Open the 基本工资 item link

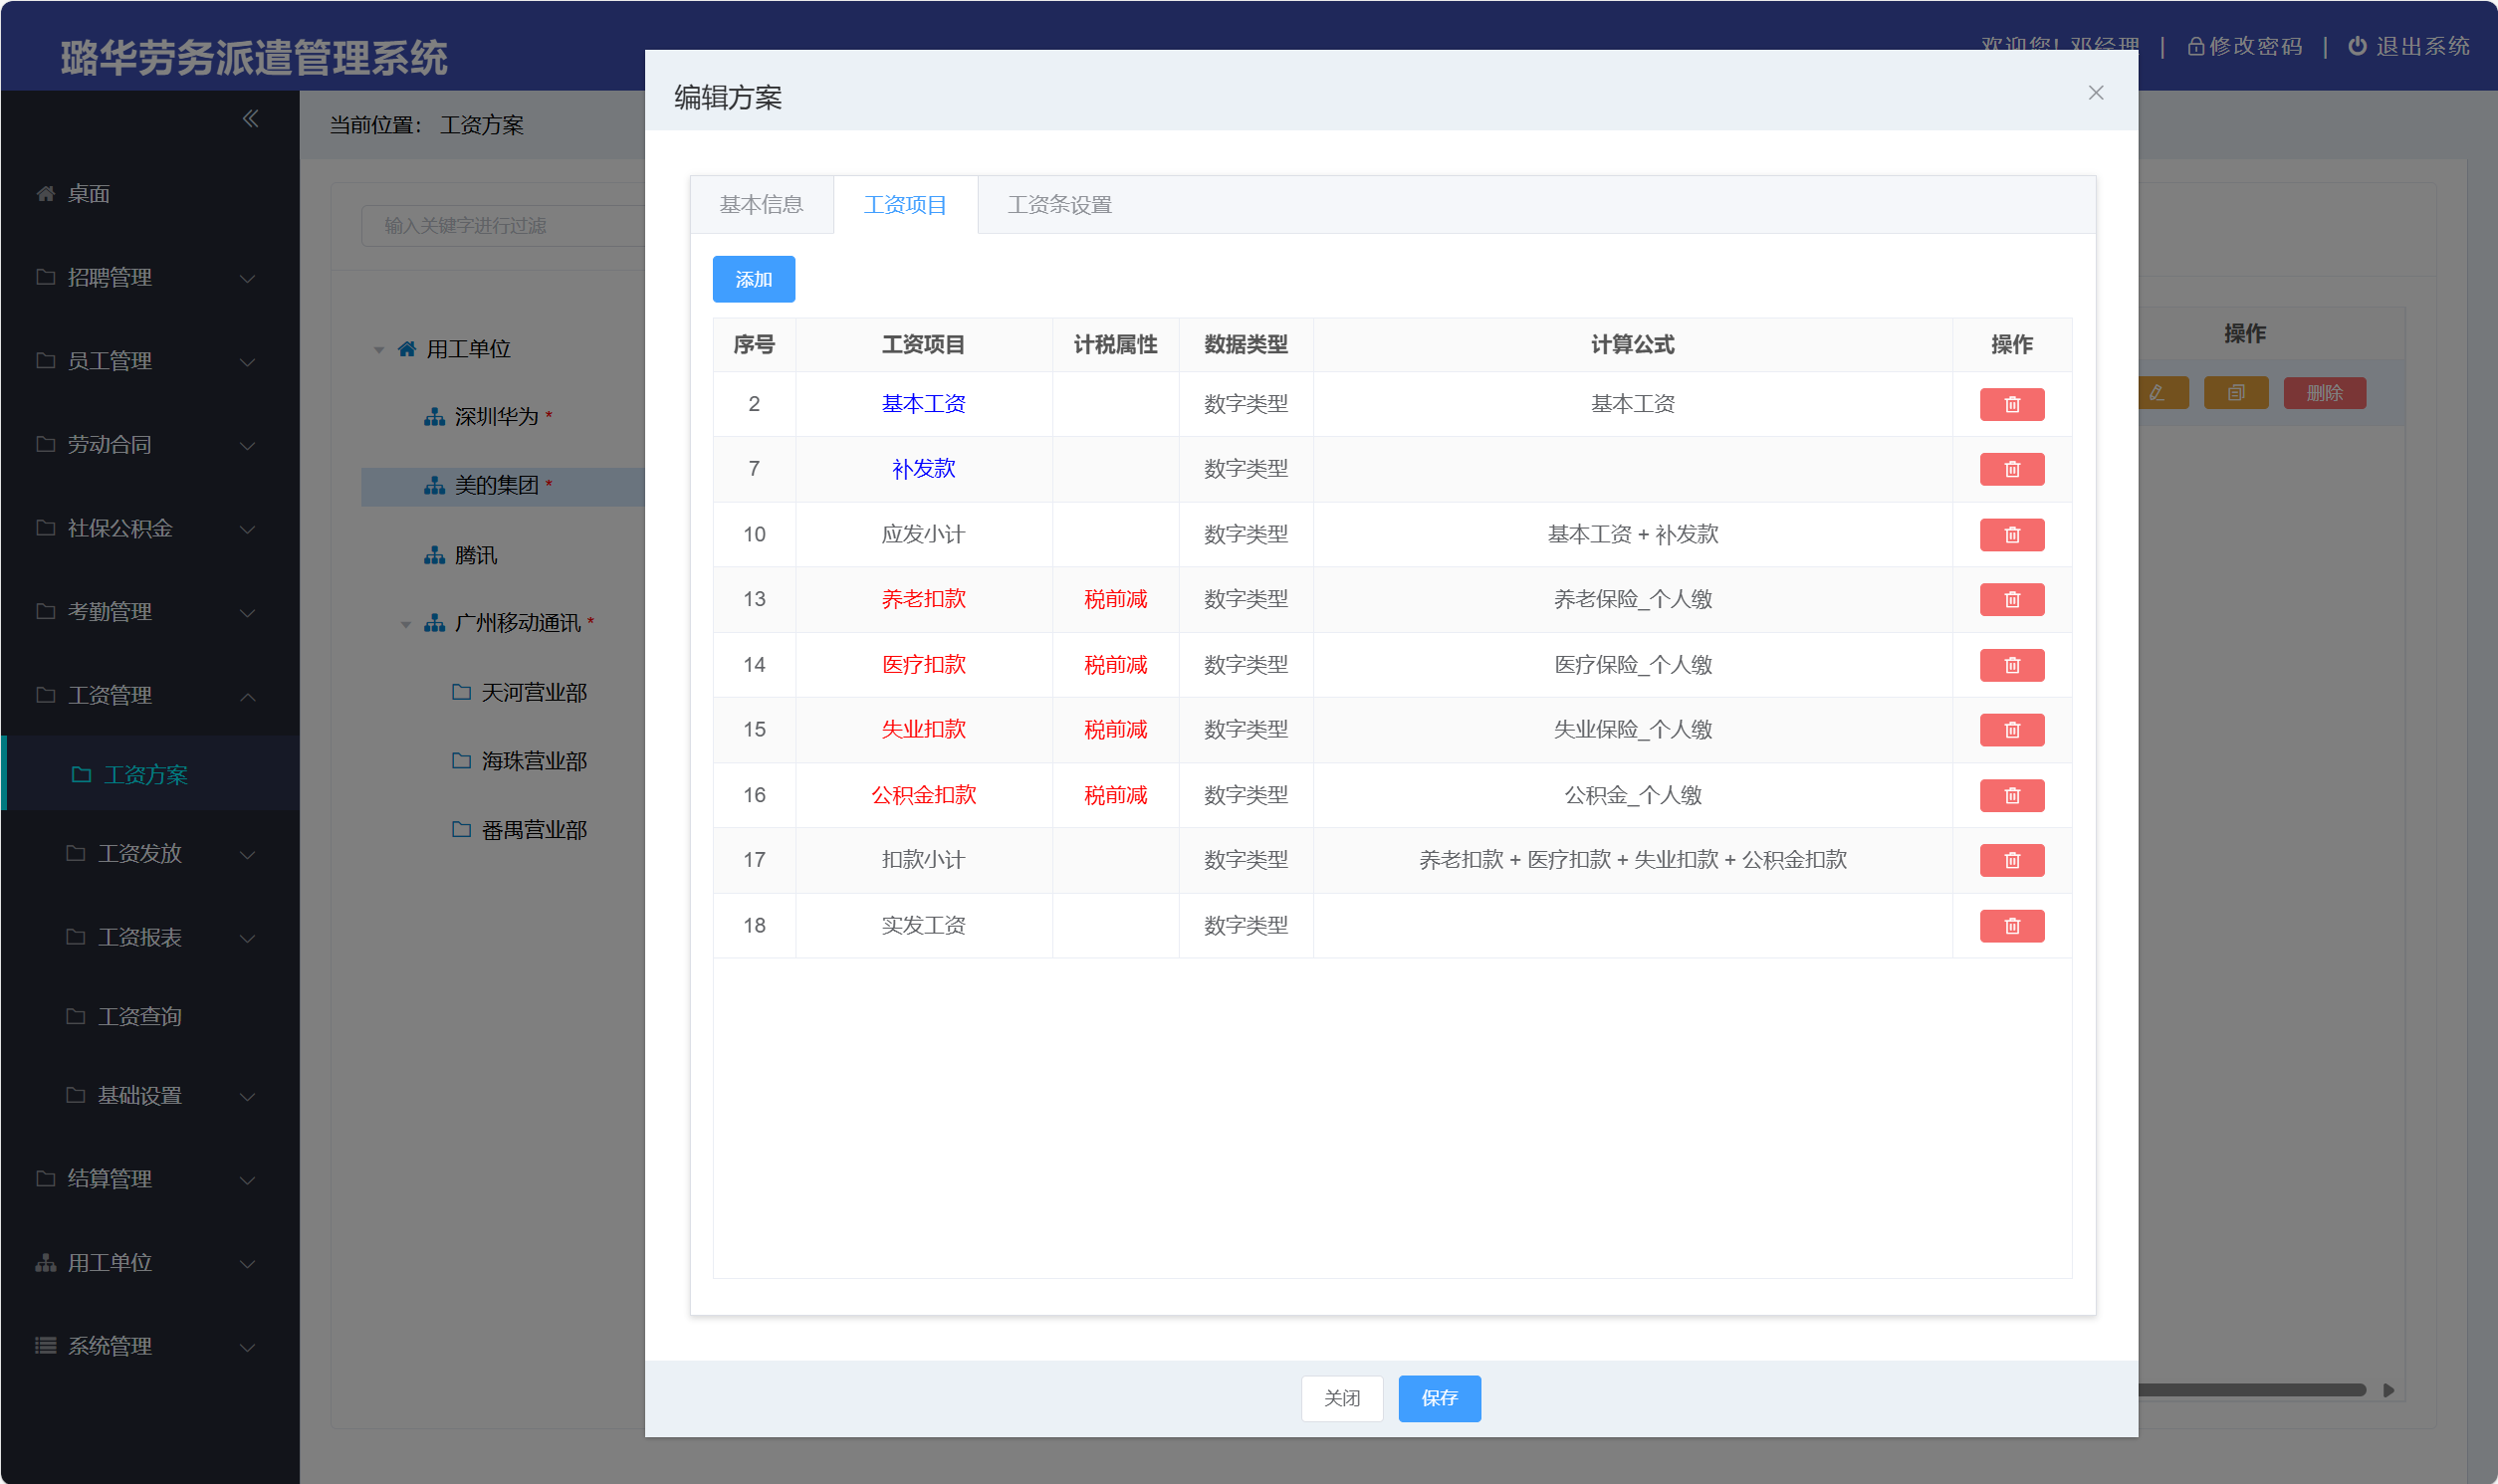coord(922,404)
